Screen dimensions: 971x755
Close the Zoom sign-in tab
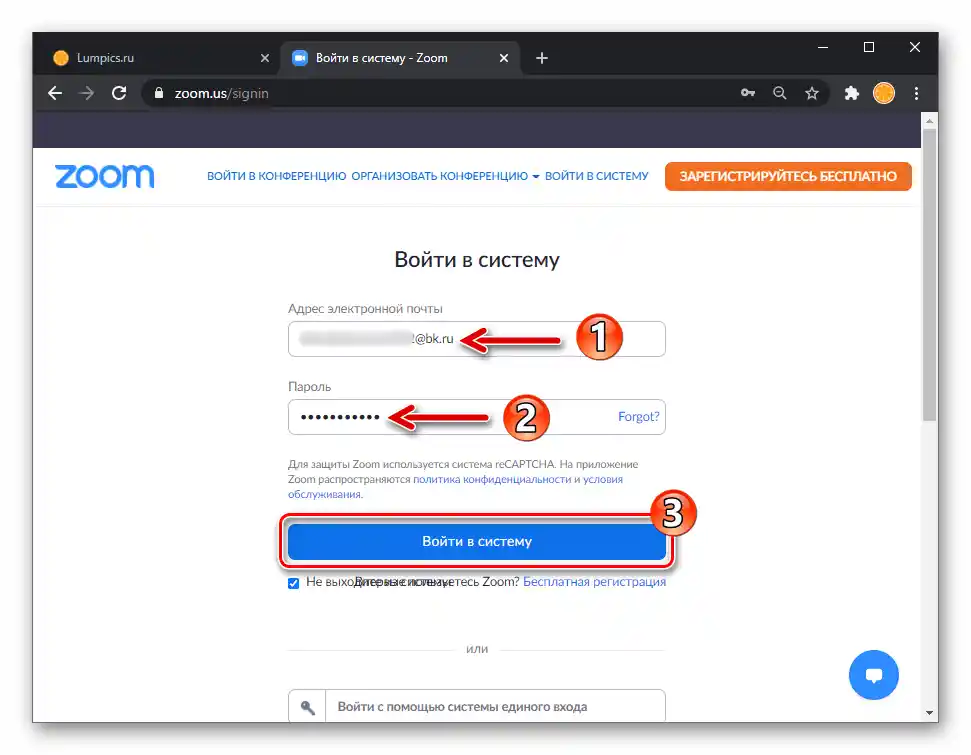coord(504,58)
